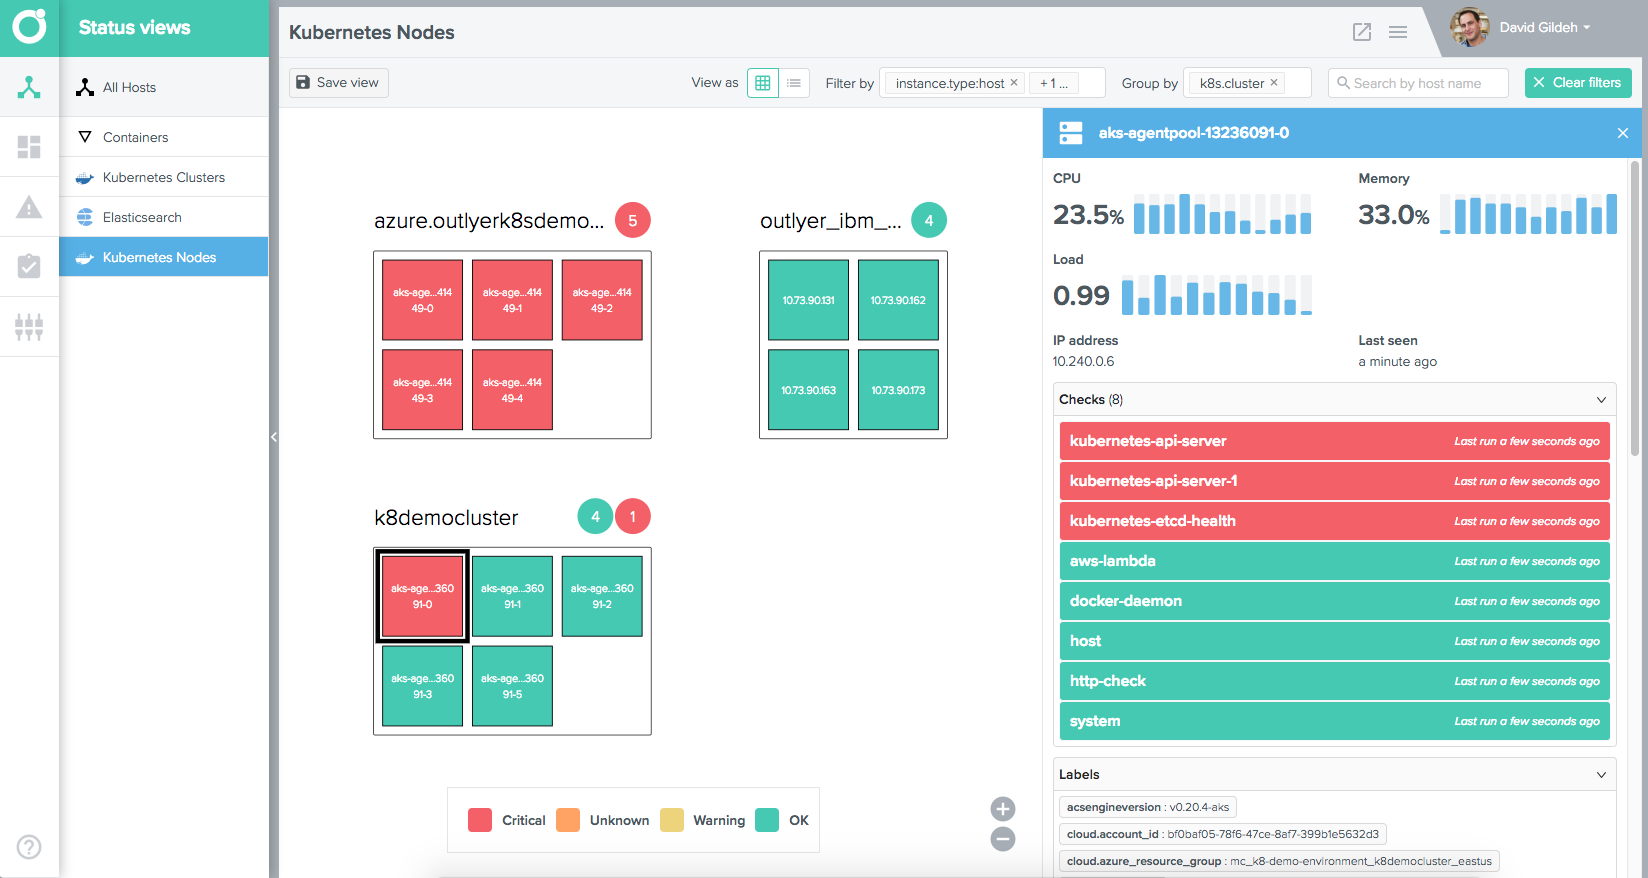Screen dimensions: 1648x878
Task: Select Containers view
Action: coord(164,137)
